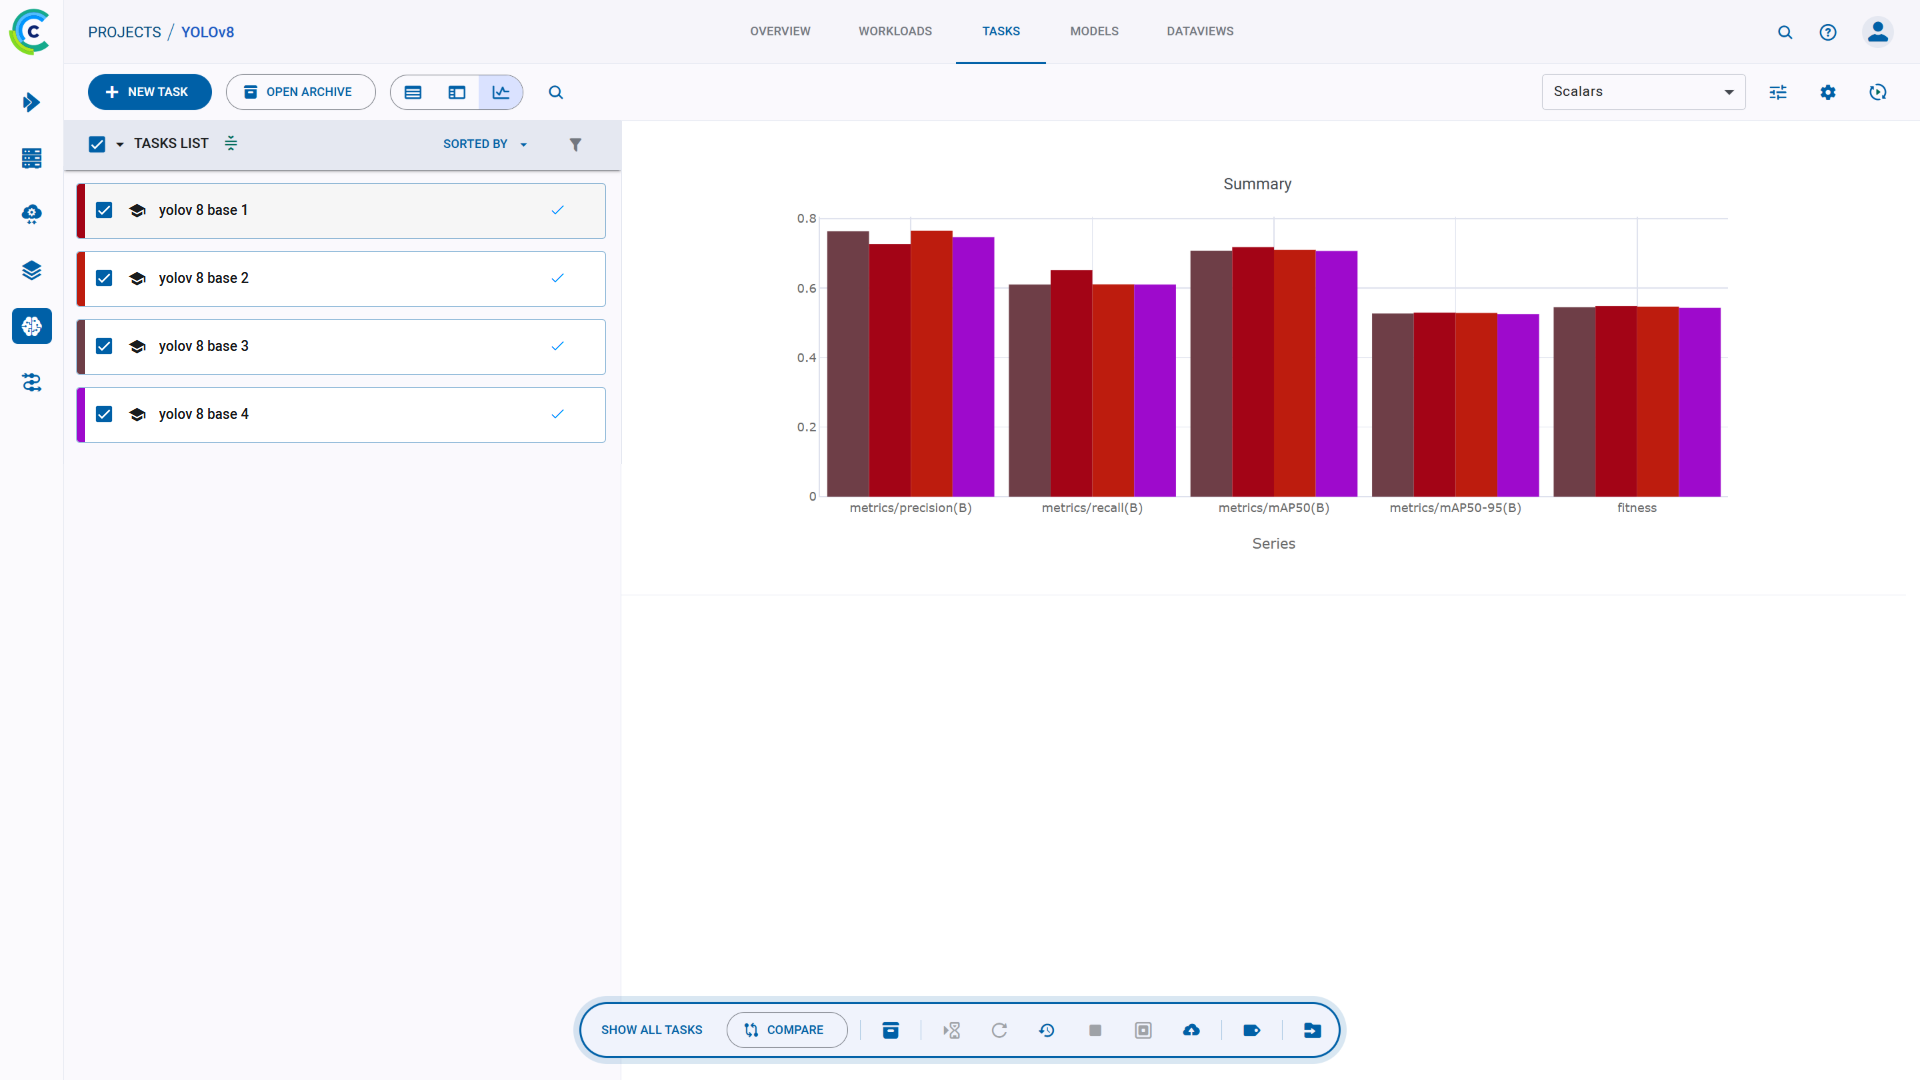This screenshot has height=1080, width=1920.
Task: Switch to details panel view icon
Action: tap(457, 92)
